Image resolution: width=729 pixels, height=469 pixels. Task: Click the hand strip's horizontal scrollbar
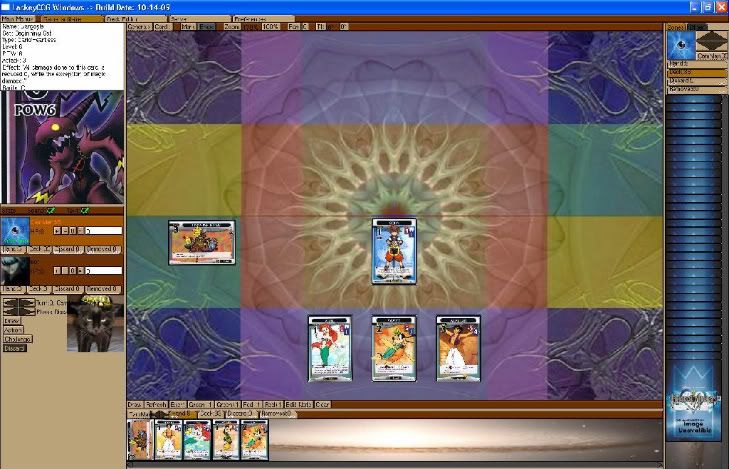(394, 464)
